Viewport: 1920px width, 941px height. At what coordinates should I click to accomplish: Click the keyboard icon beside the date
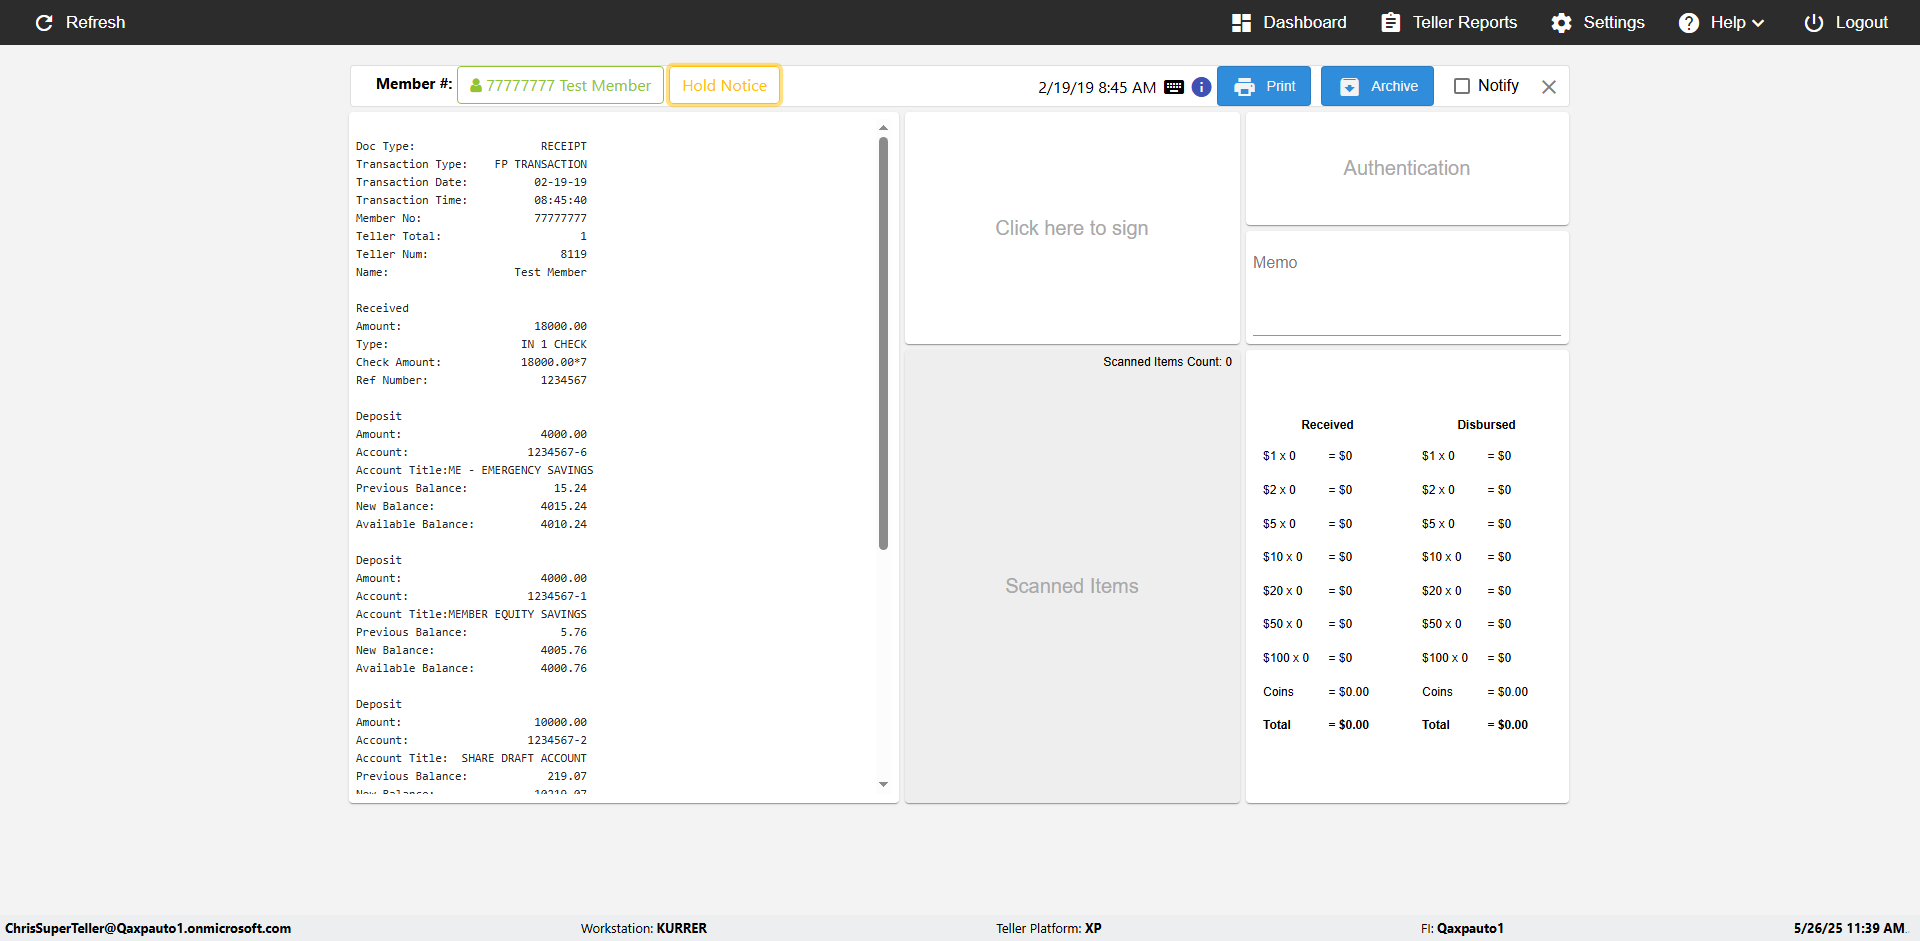click(x=1174, y=87)
